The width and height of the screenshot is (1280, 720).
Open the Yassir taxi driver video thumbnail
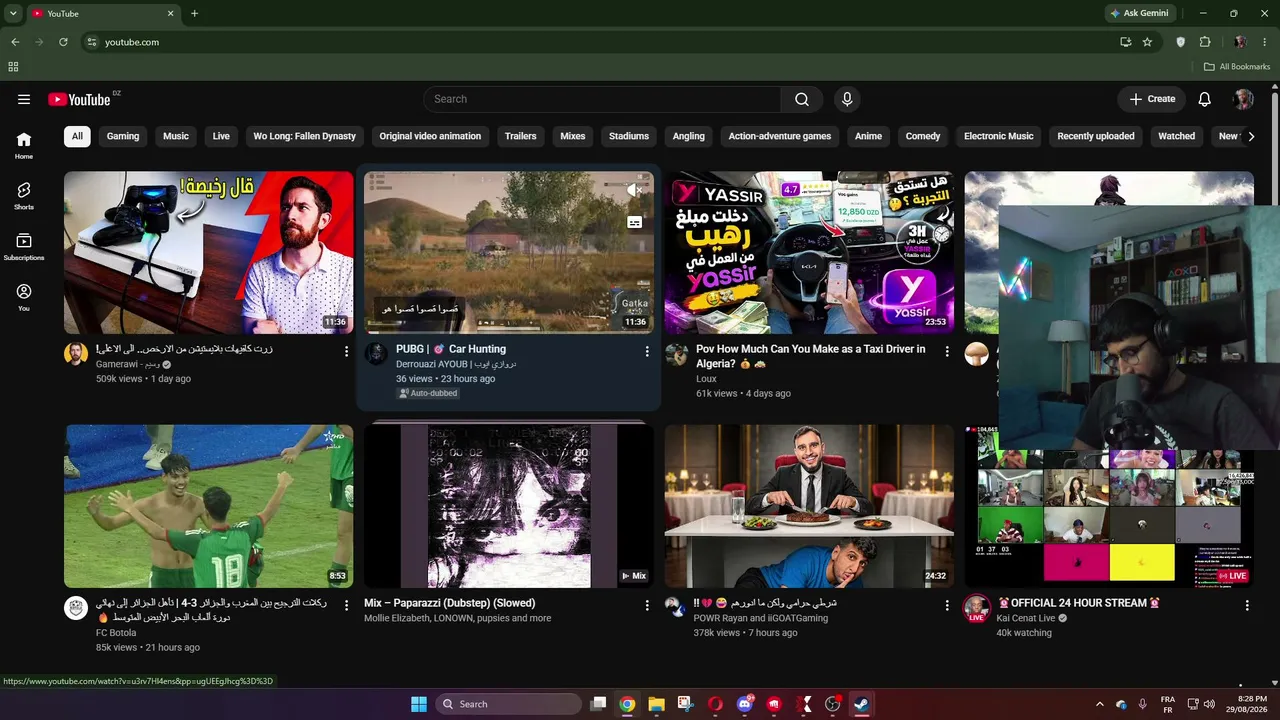809,252
